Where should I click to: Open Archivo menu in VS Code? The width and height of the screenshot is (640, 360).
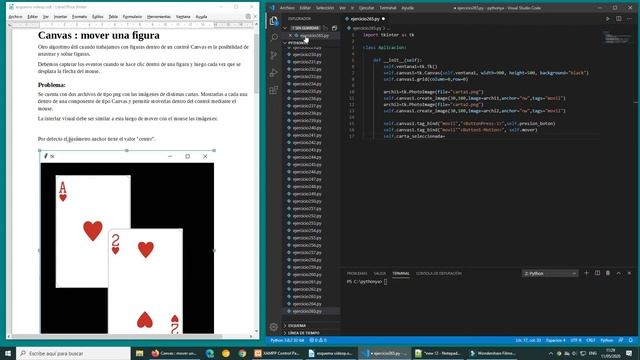tap(287, 8)
